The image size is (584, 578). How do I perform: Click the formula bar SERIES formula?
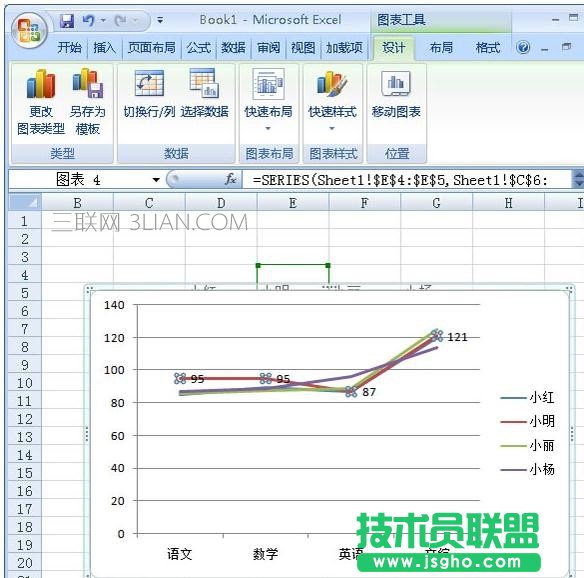[400, 180]
